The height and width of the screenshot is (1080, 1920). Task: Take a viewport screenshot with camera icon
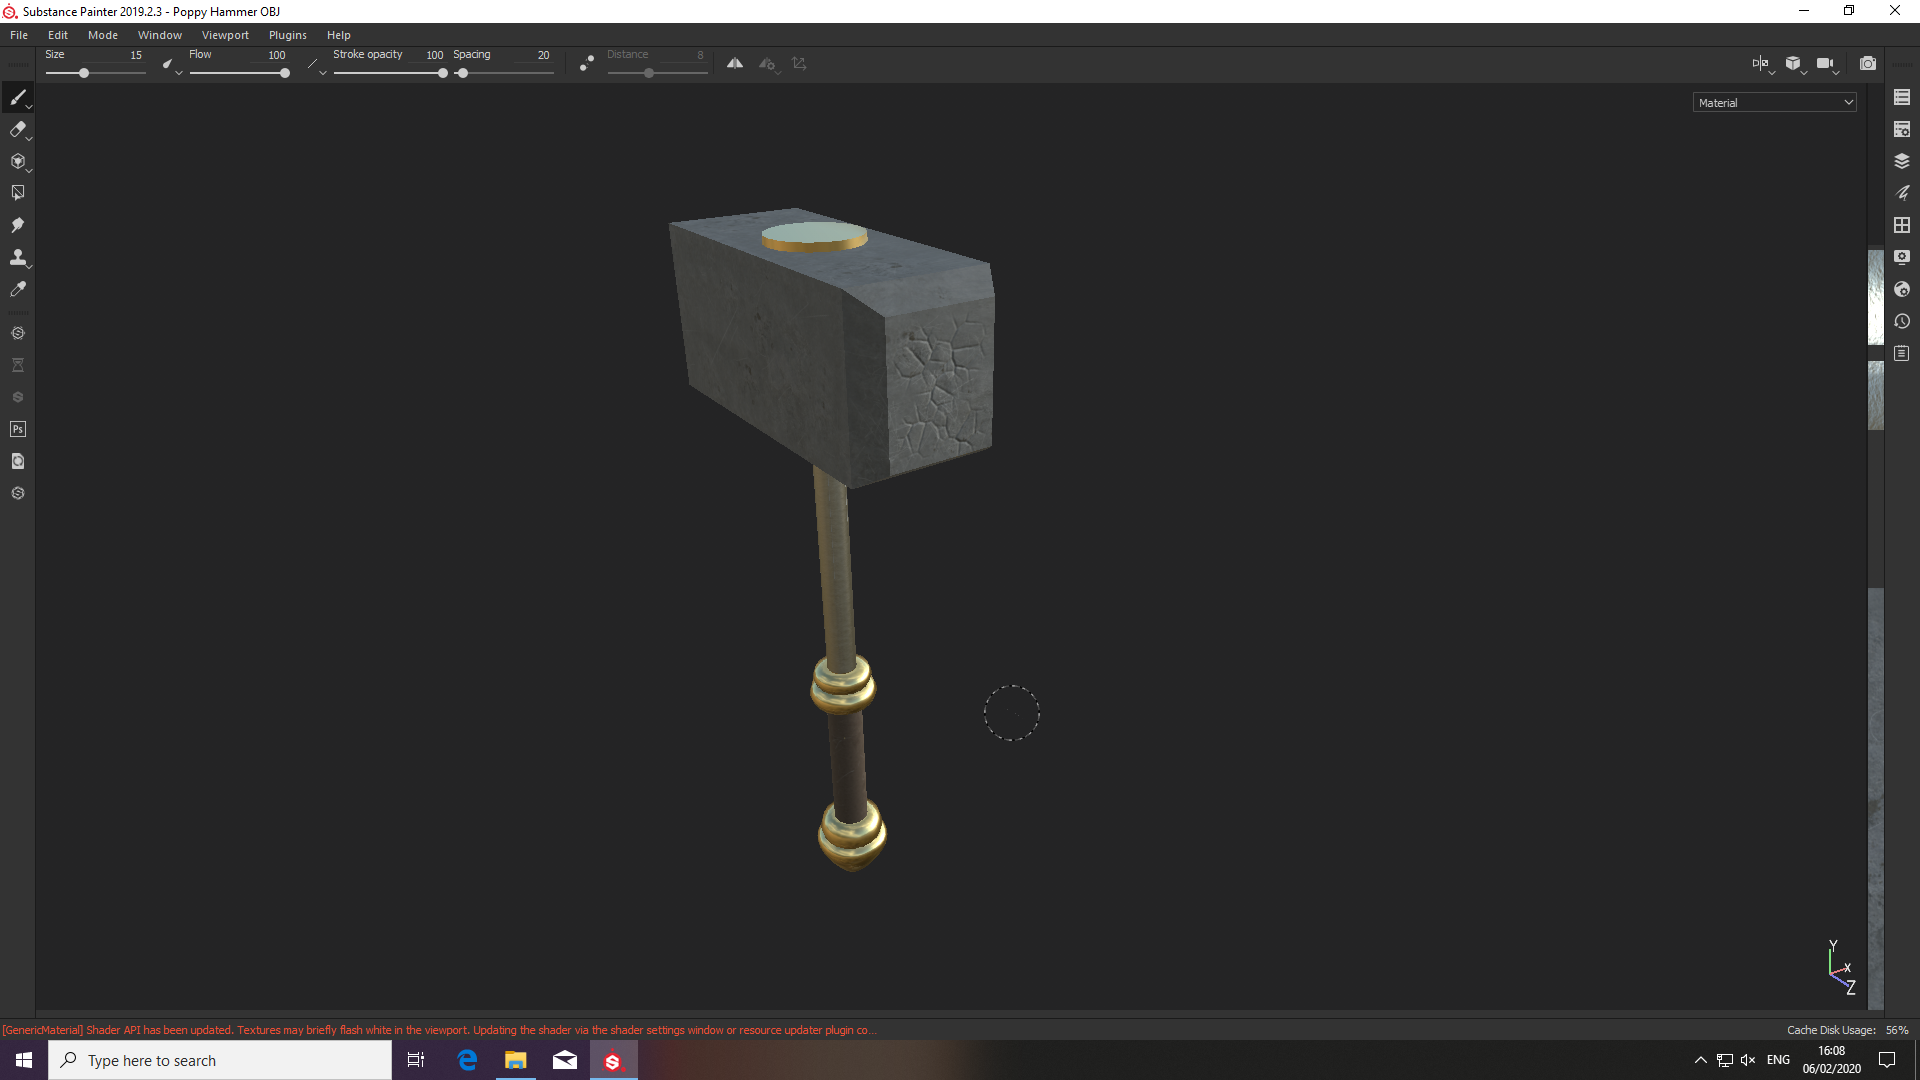1867,63
